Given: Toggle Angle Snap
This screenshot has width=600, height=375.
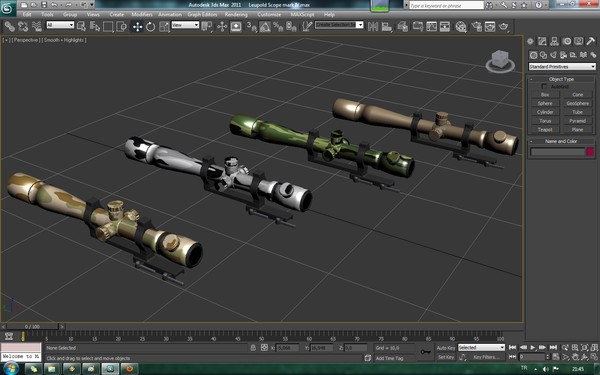Looking at the screenshot, I should coord(265,26).
